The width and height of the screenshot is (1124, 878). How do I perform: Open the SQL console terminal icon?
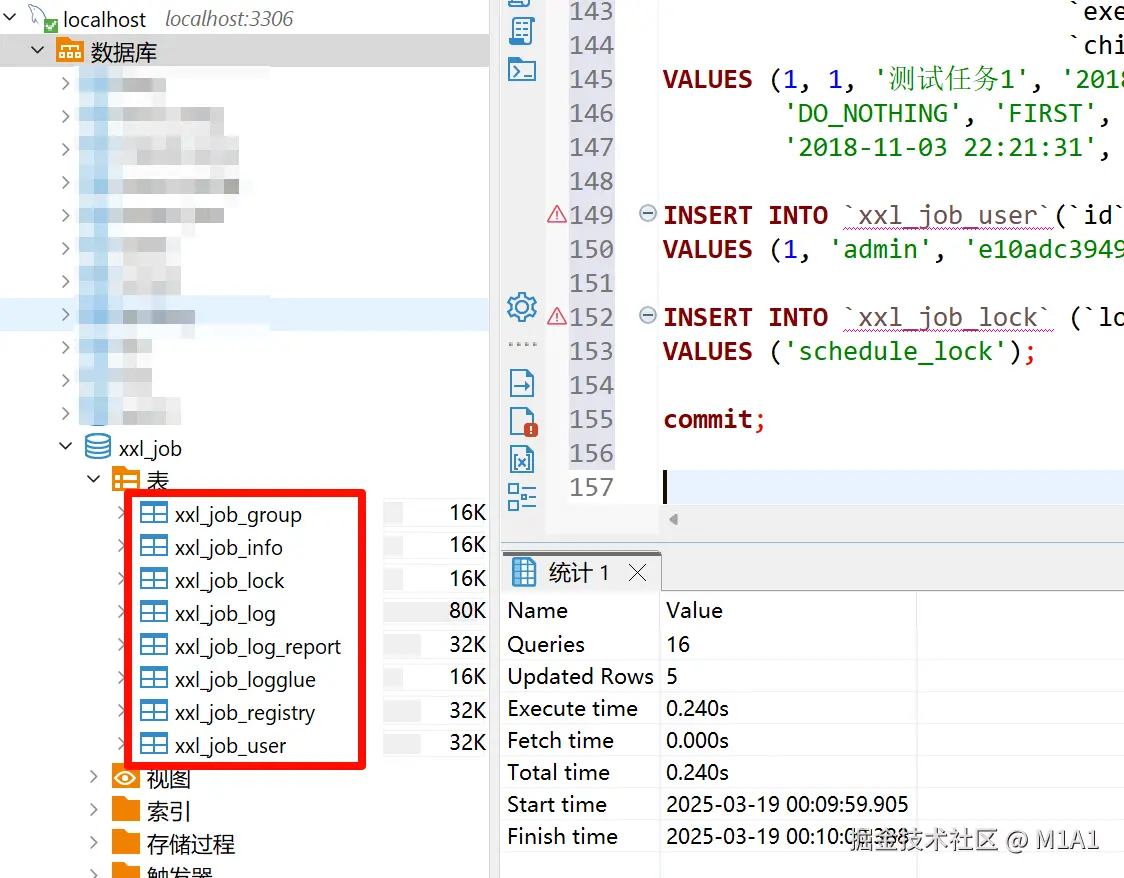point(521,70)
